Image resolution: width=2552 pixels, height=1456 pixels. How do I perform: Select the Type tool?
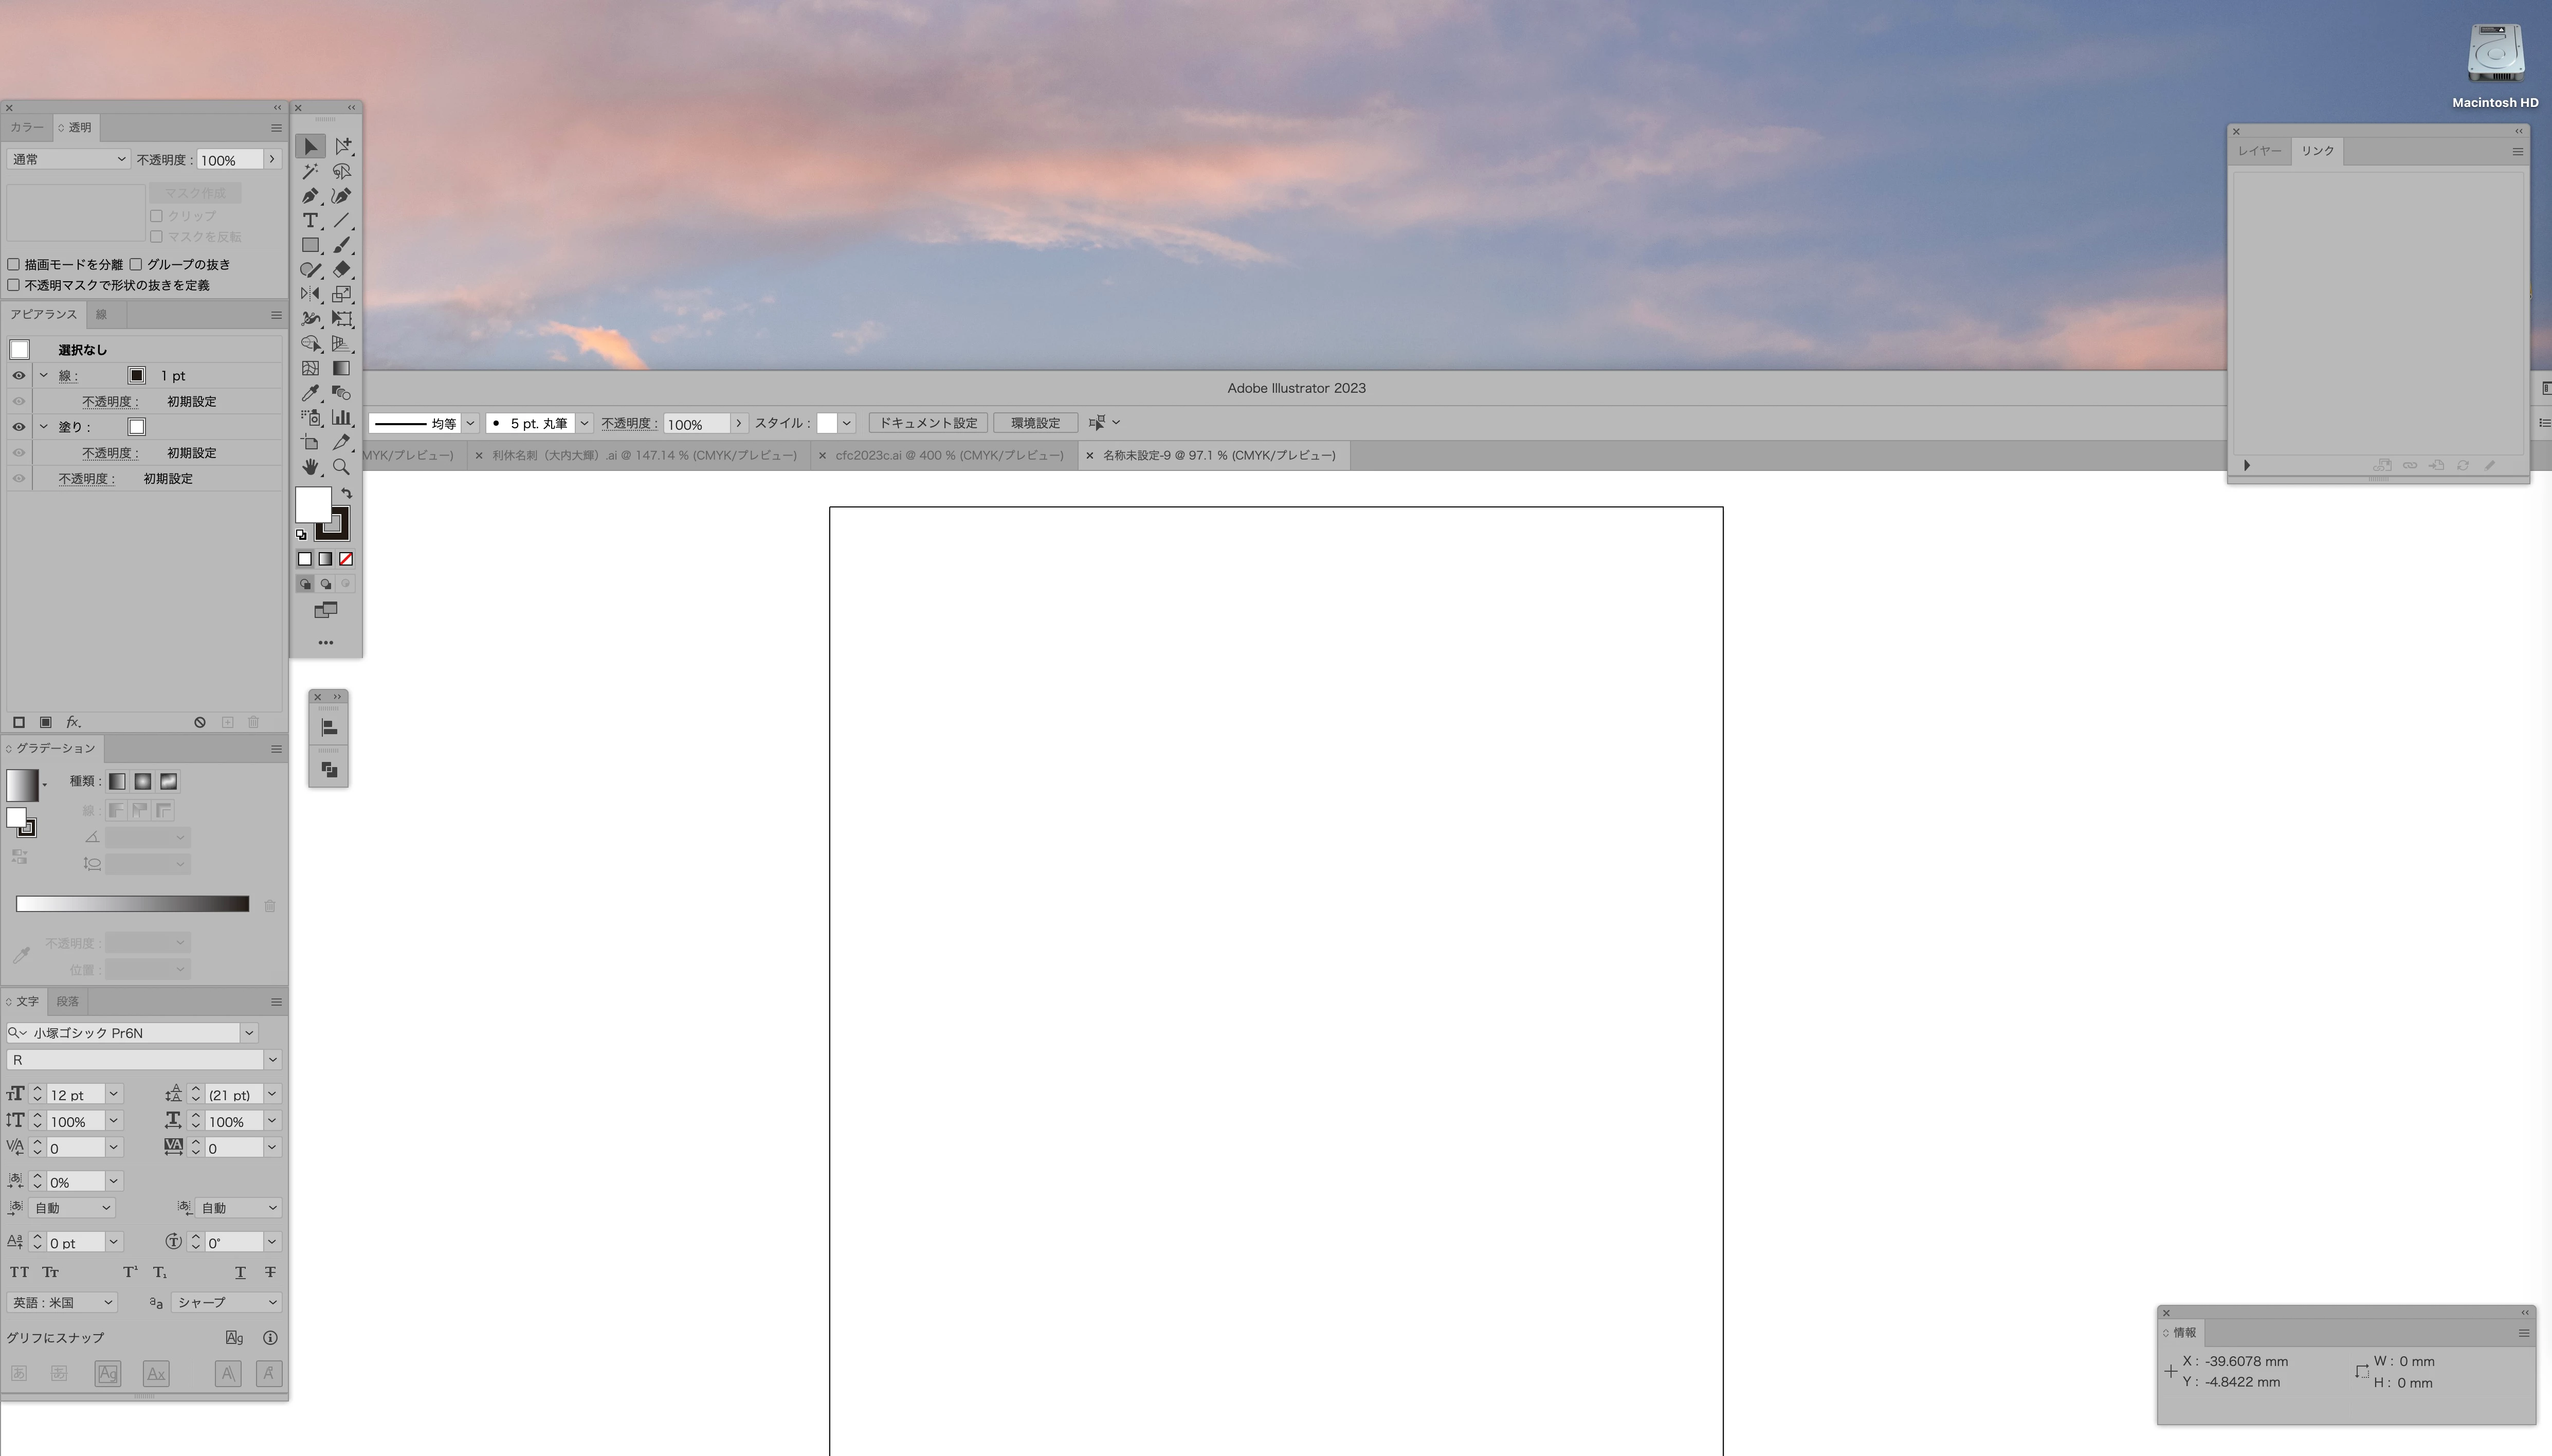310,220
